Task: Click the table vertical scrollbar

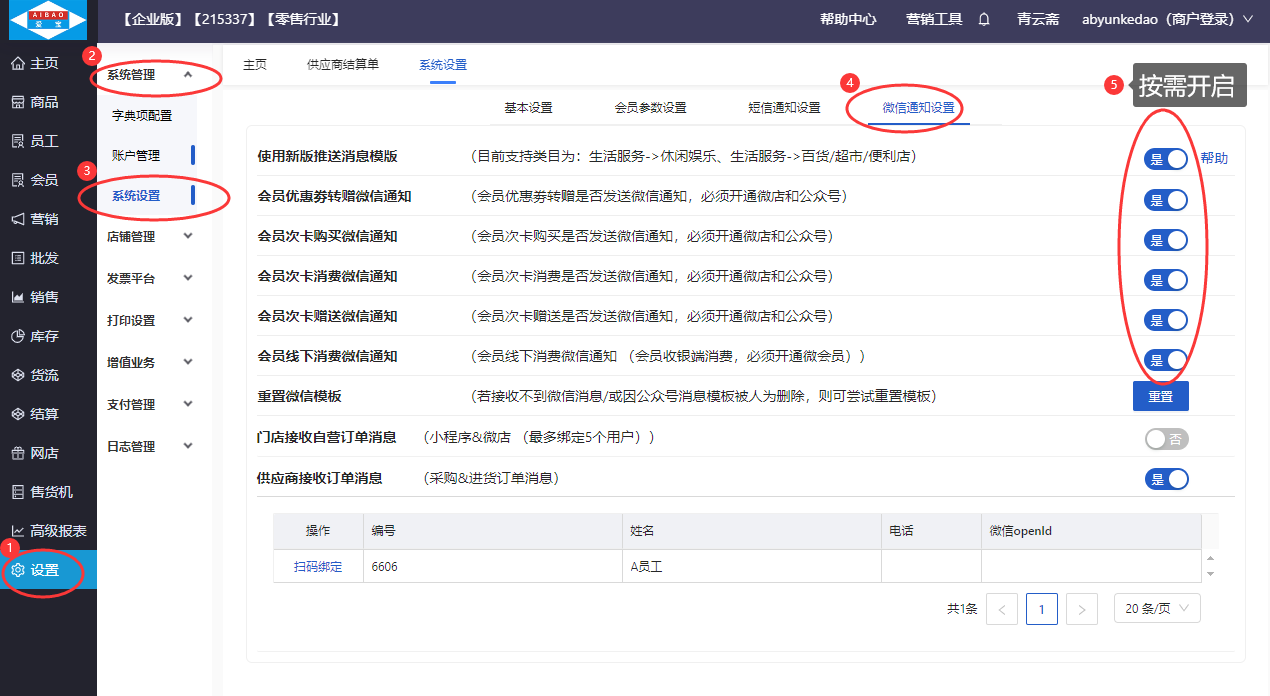Action: pos(1210,566)
